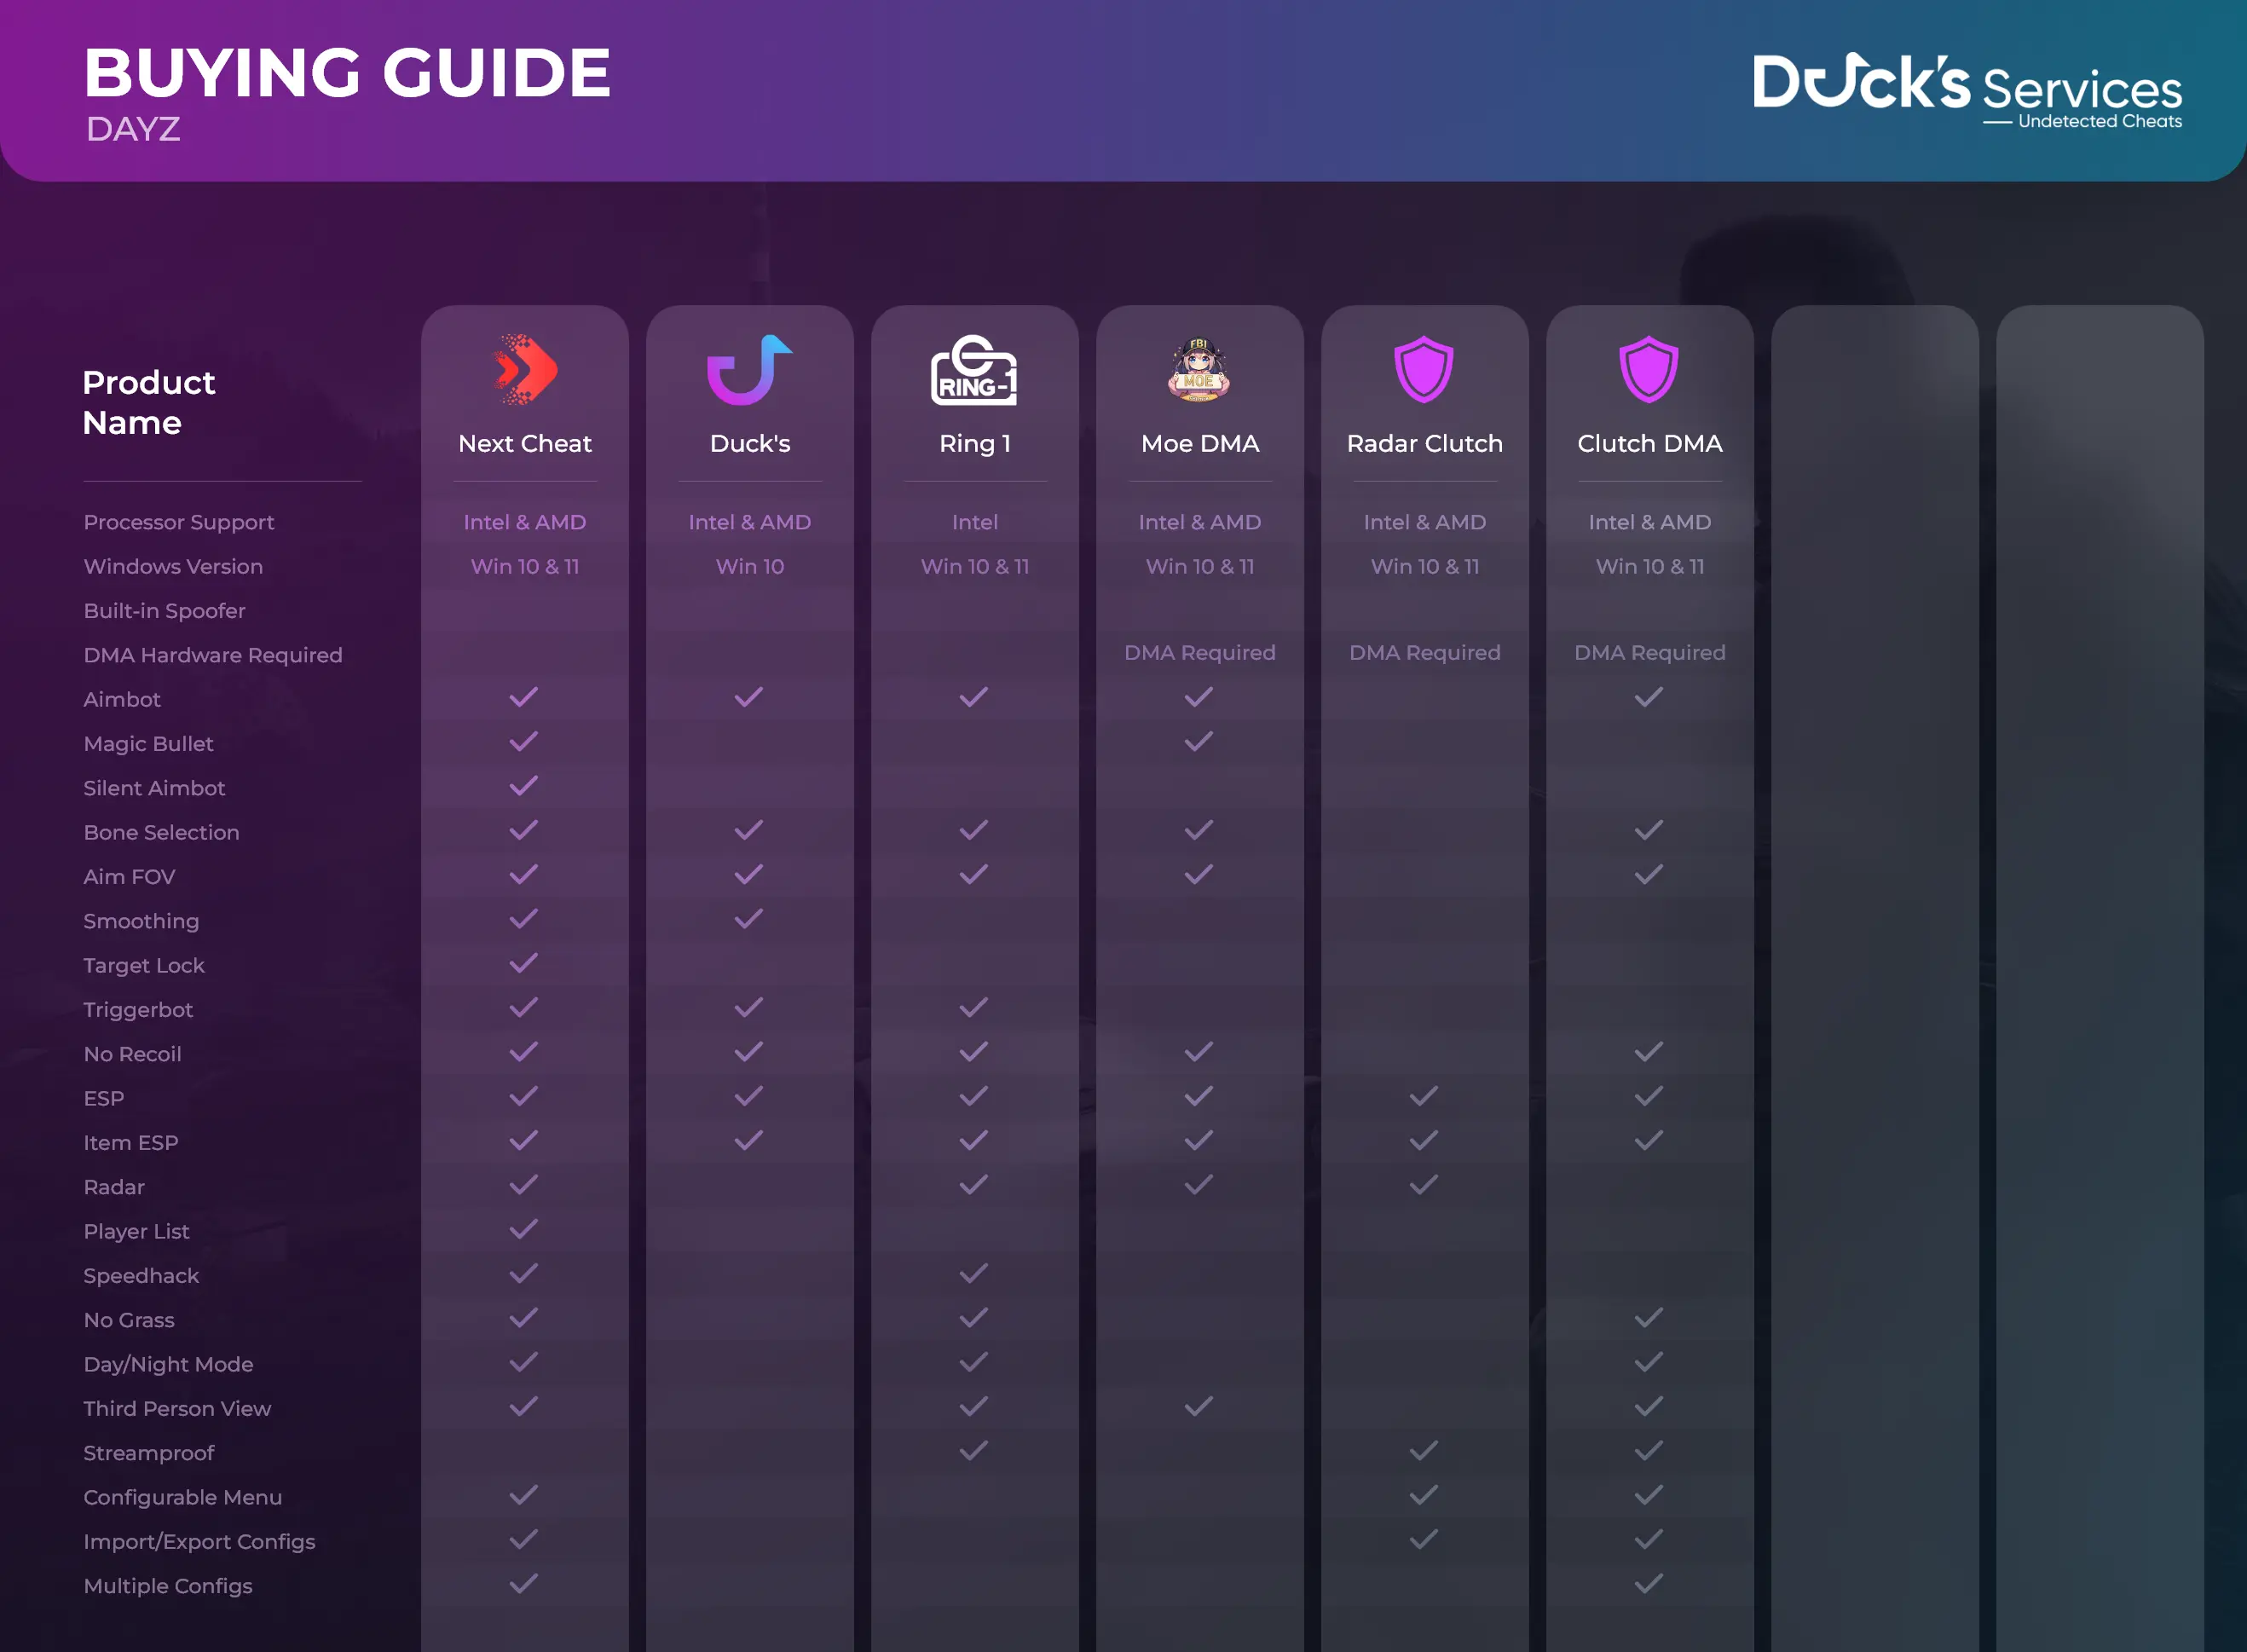Click the Windows Version row label
This screenshot has height=1652, width=2247.
coord(173,566)
